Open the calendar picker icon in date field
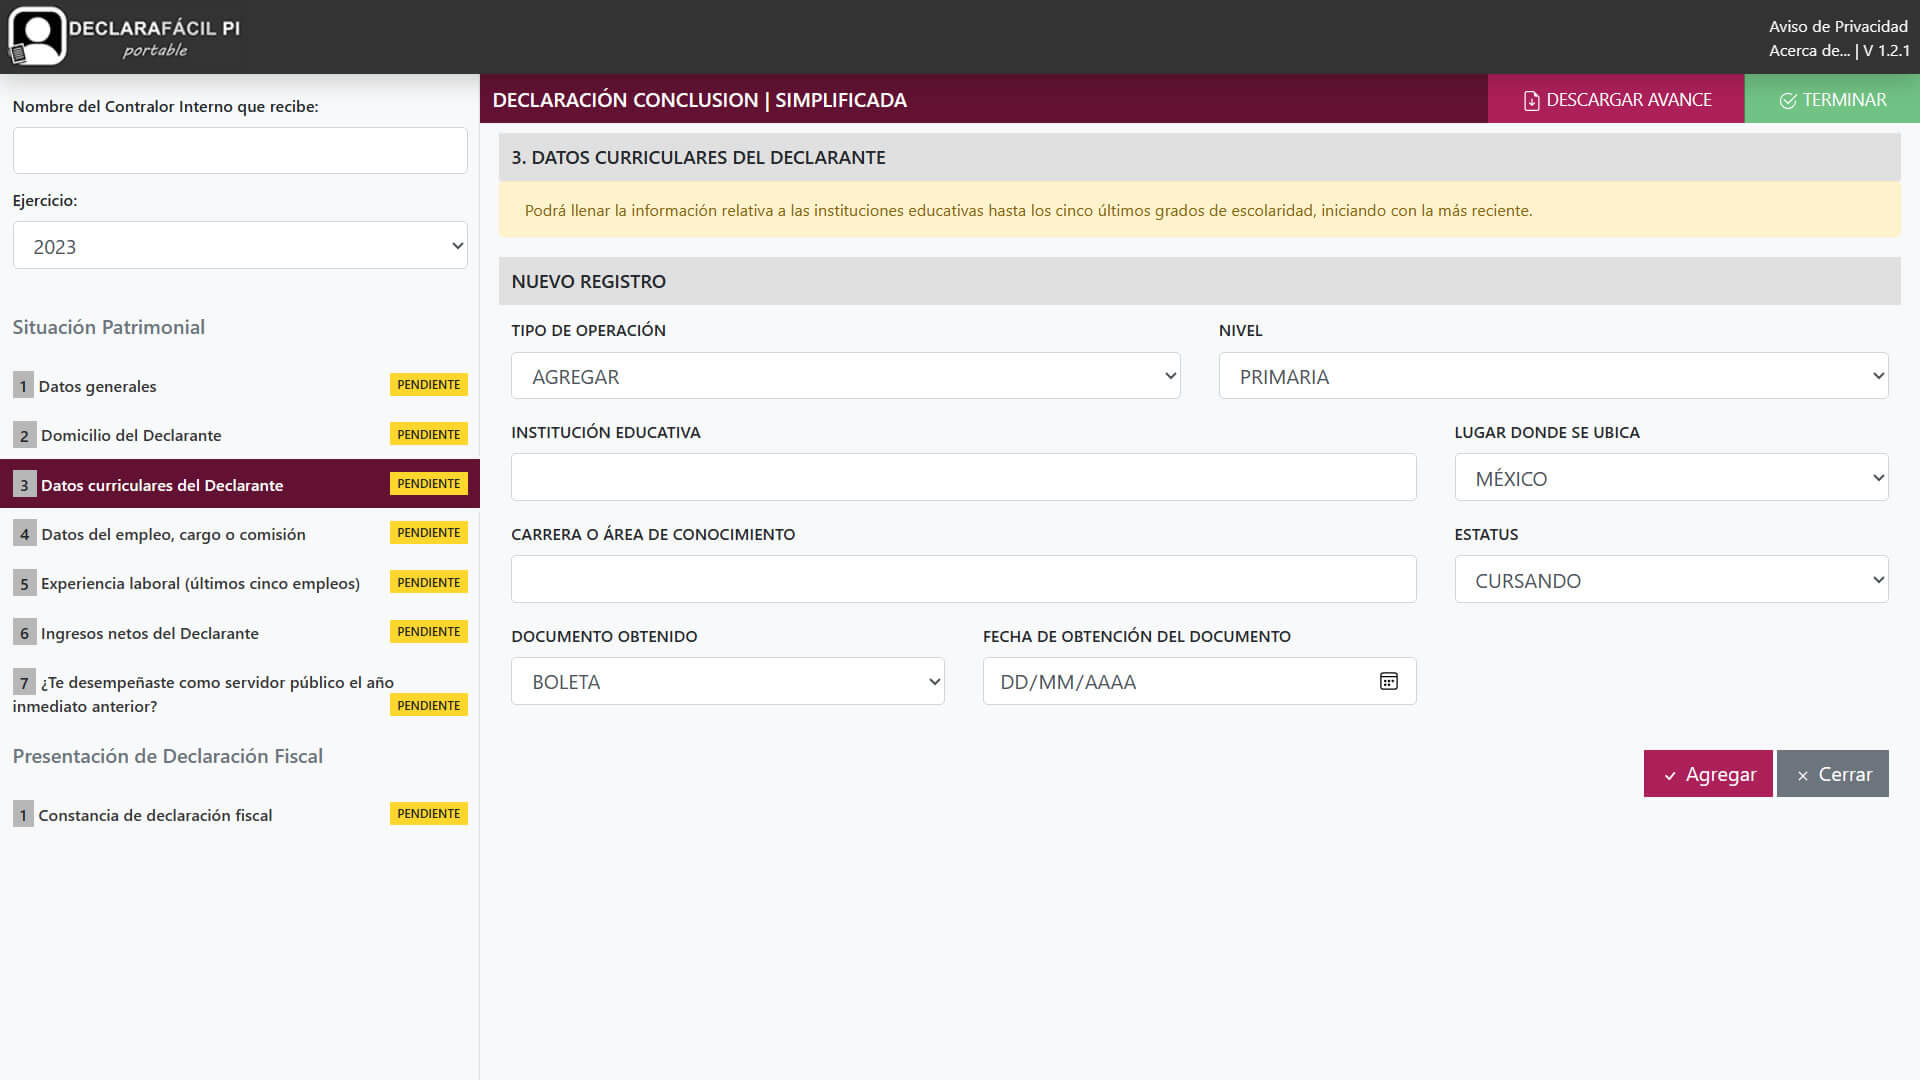 [x=1388, y=681]
